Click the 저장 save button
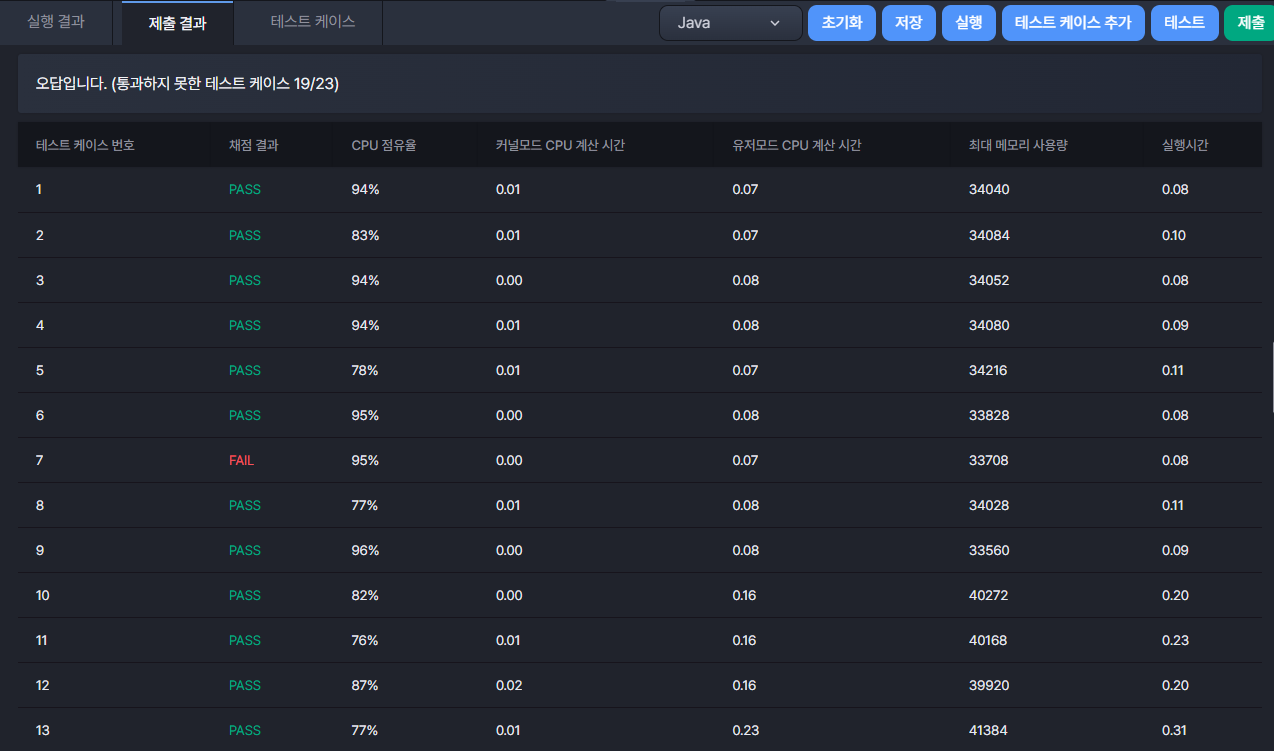 pyautogui.click(x=909, y=23)
